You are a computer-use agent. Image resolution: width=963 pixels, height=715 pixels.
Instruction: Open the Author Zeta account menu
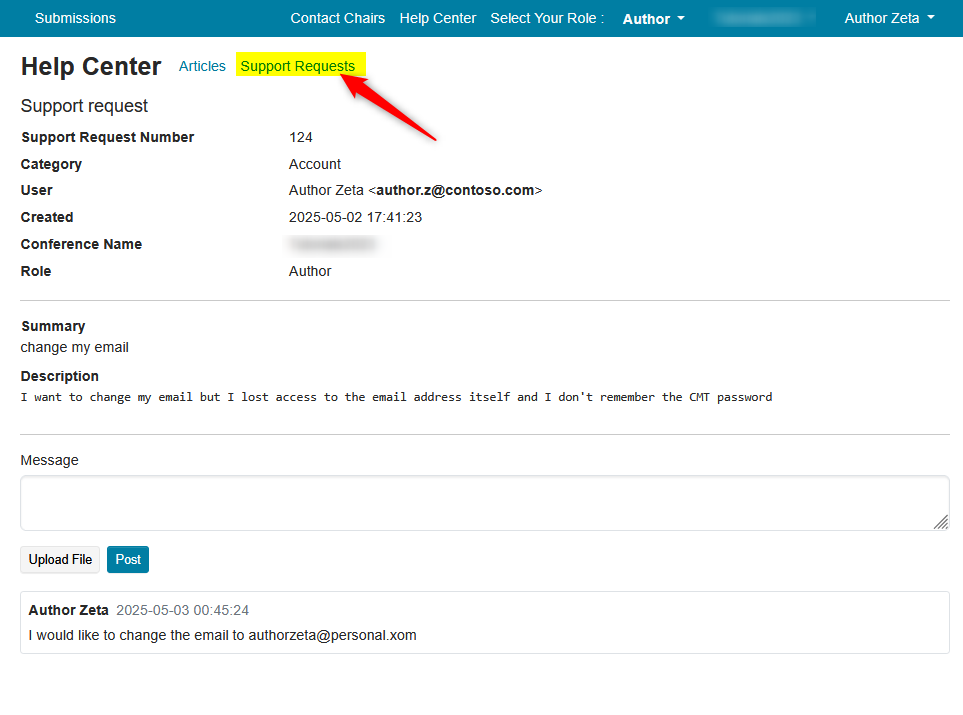click(889, 18)
